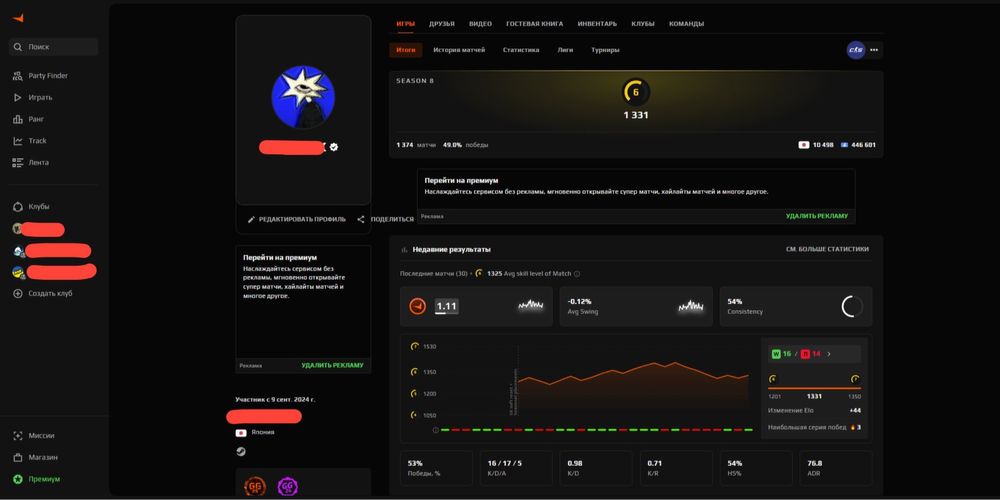Click the Steam icon in profile info
The width and height of the screenshot is (1000, 500).
pyautogui.click(x=241, y=452)
